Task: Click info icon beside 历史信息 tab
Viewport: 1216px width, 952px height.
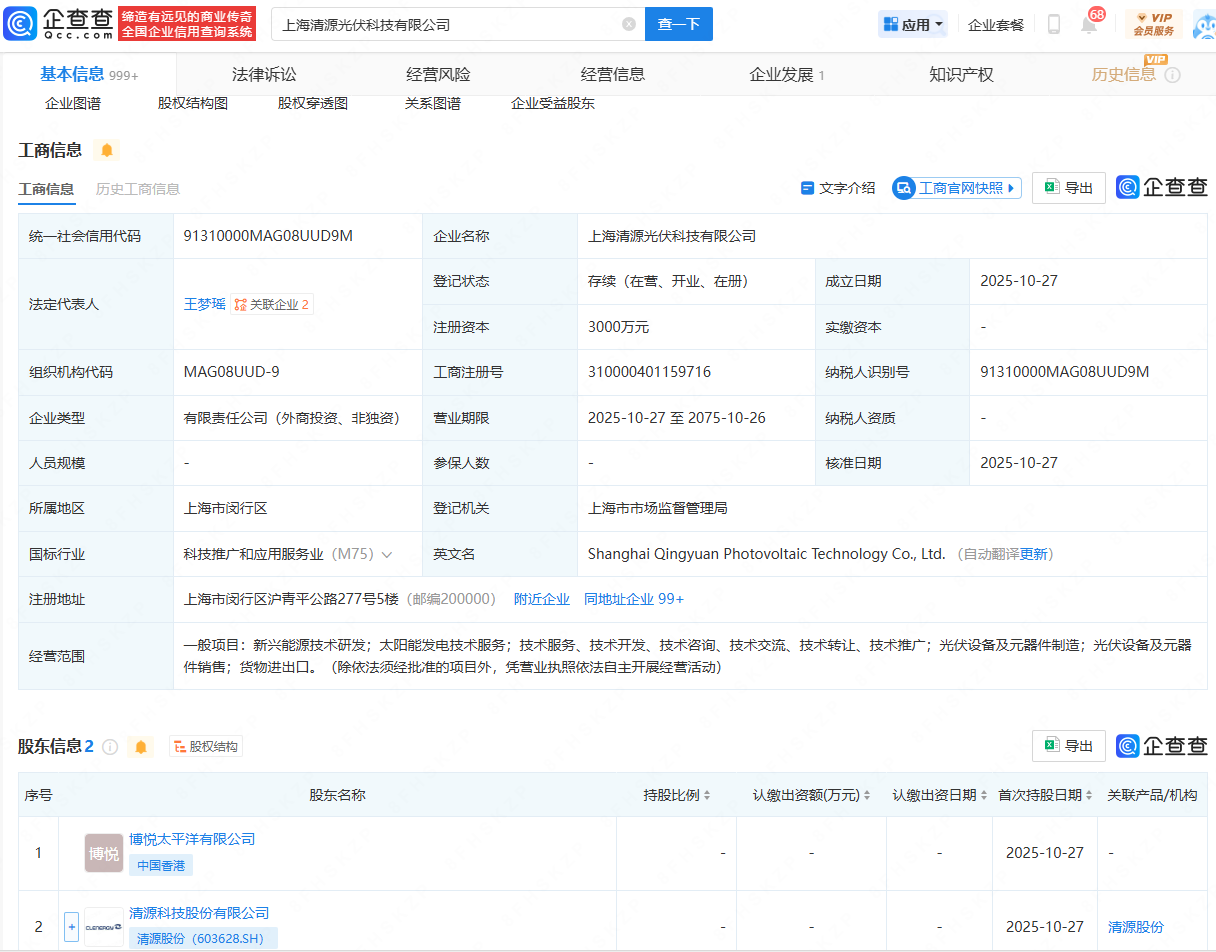Action: pos(1173,75)
